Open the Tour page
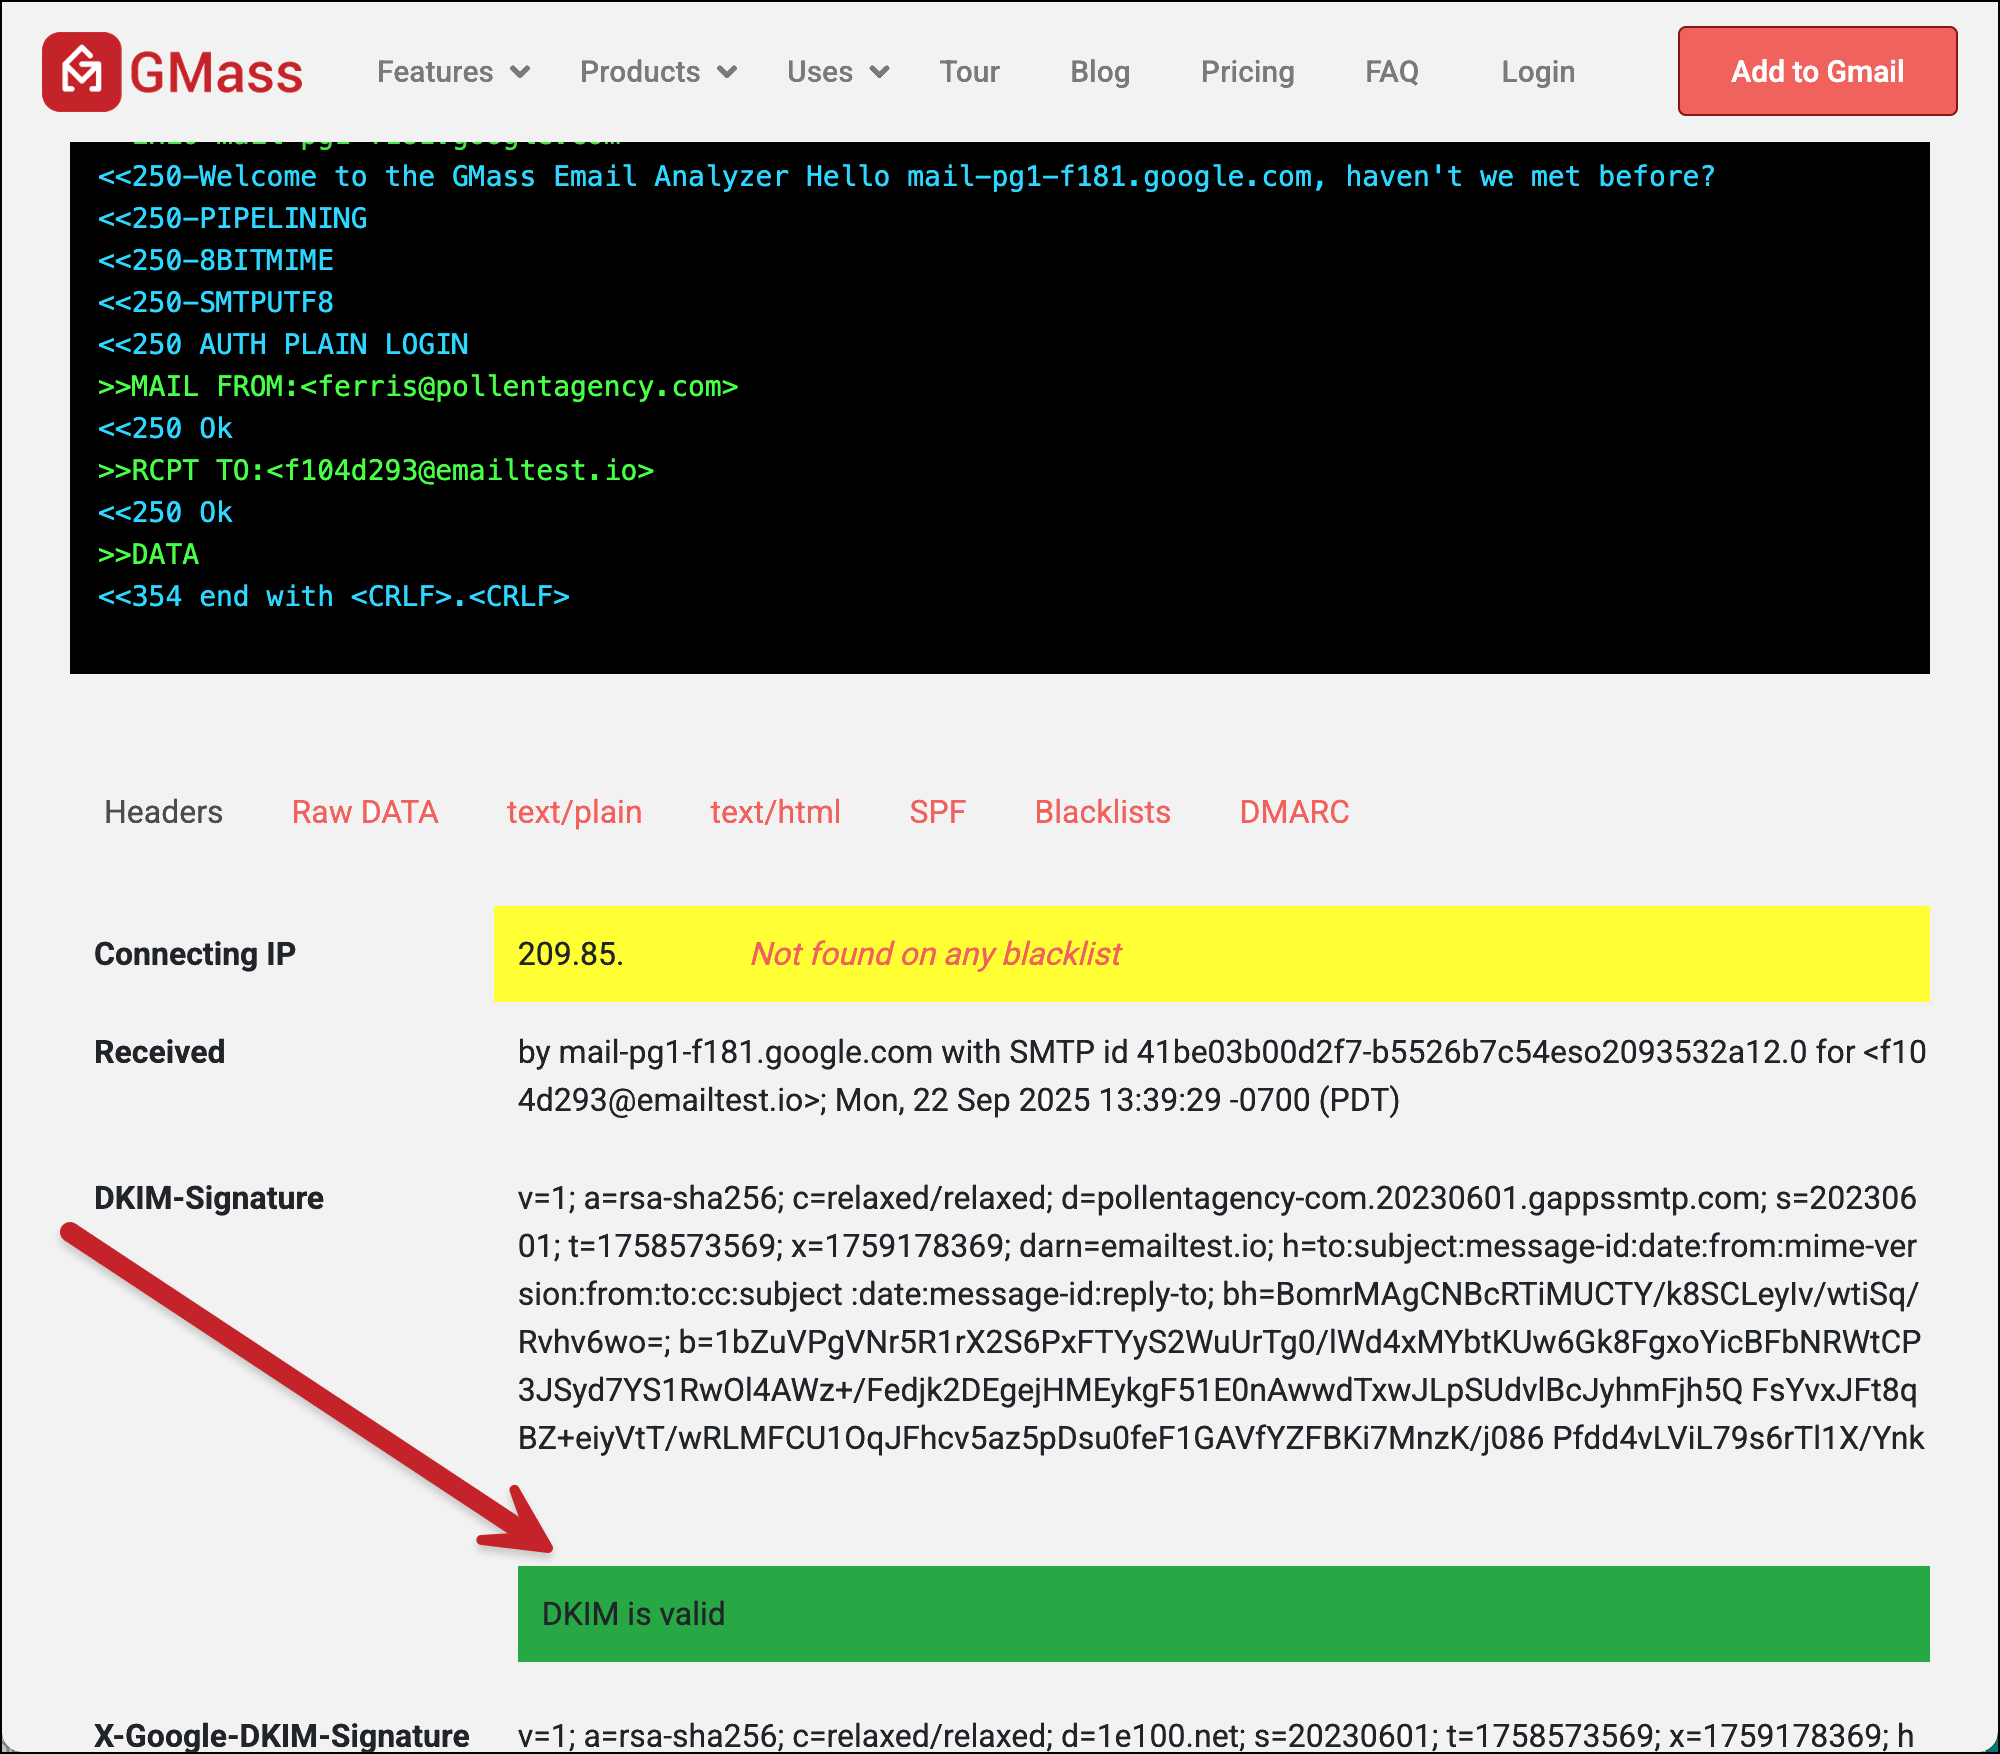Screen dimensions: 2000x1754 pos(968,71)
